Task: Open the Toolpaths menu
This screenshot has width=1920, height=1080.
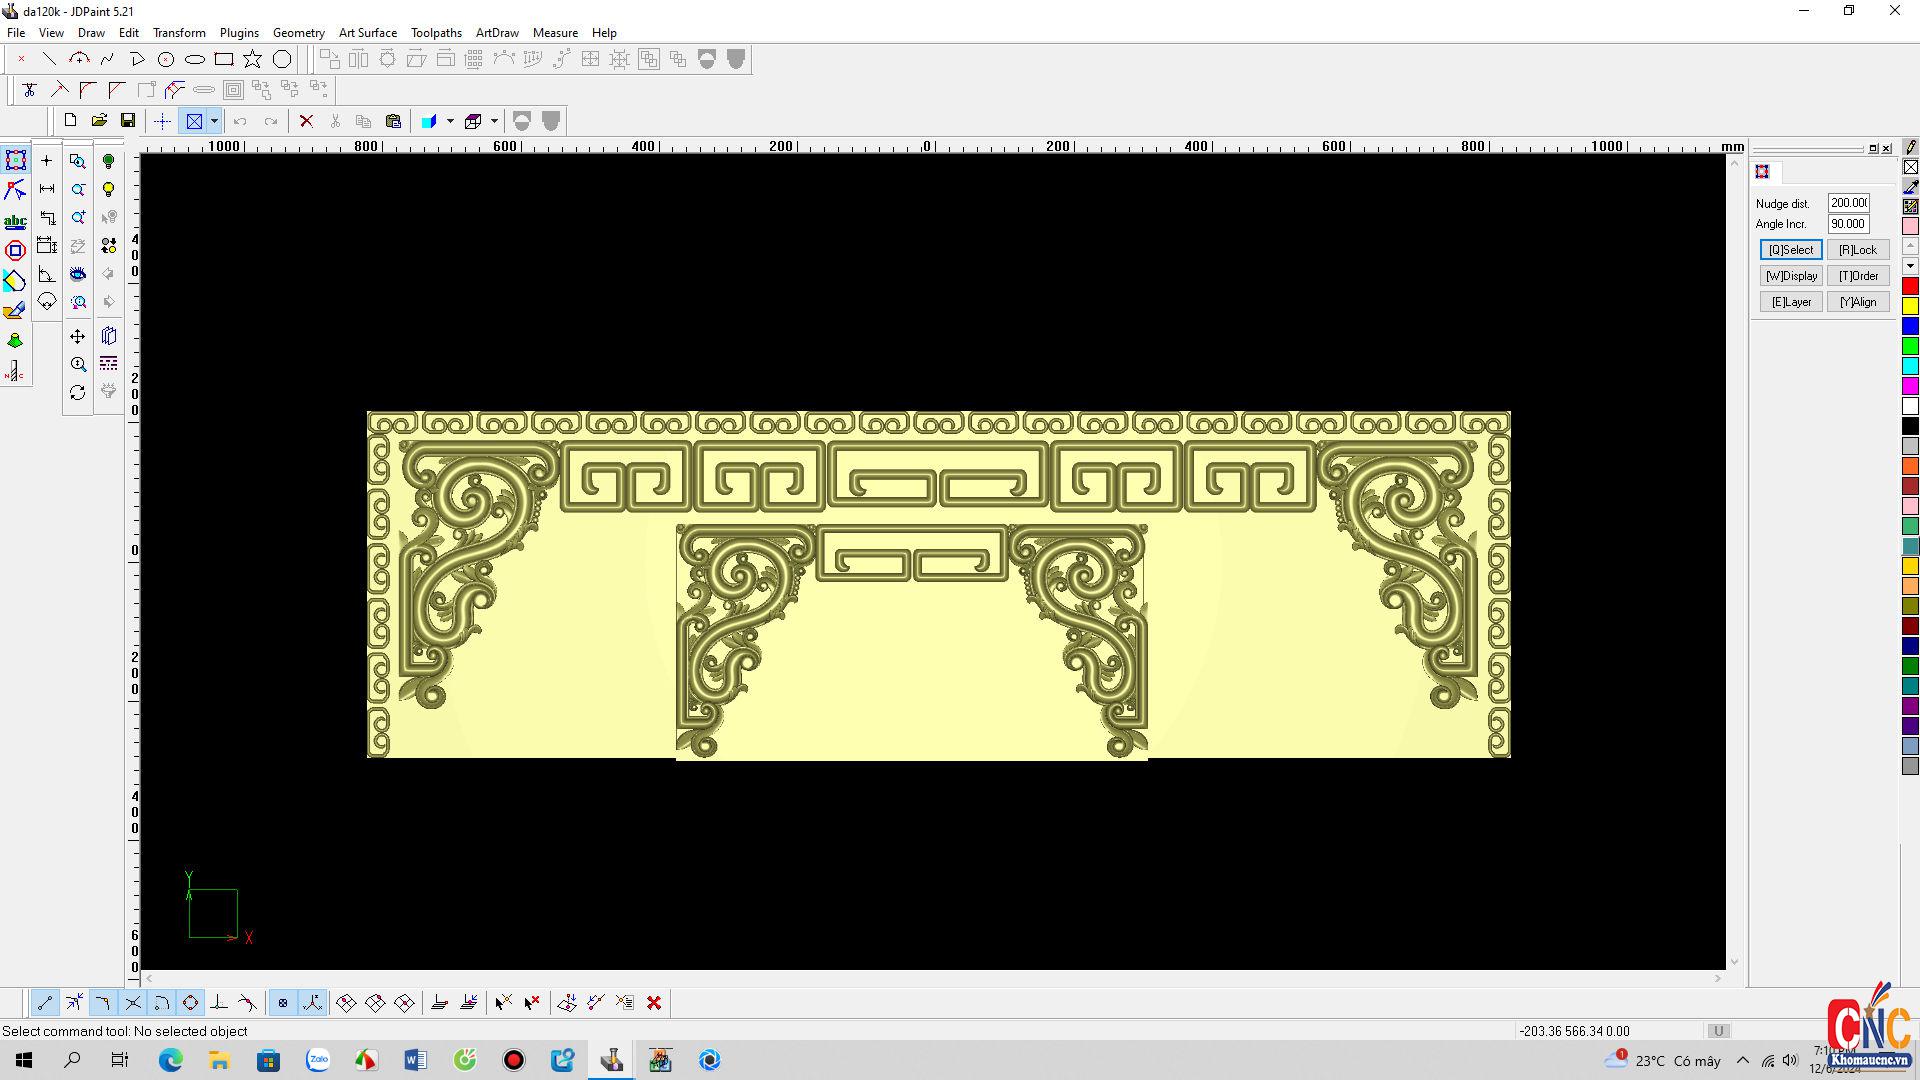Action: click(x=436, y=32)
